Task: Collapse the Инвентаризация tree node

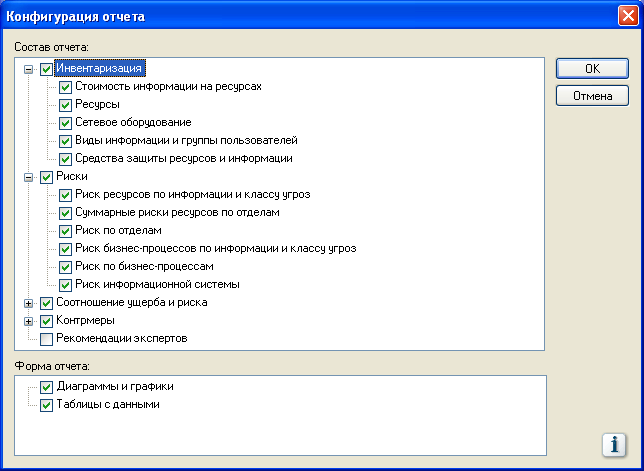Action: 28,69
